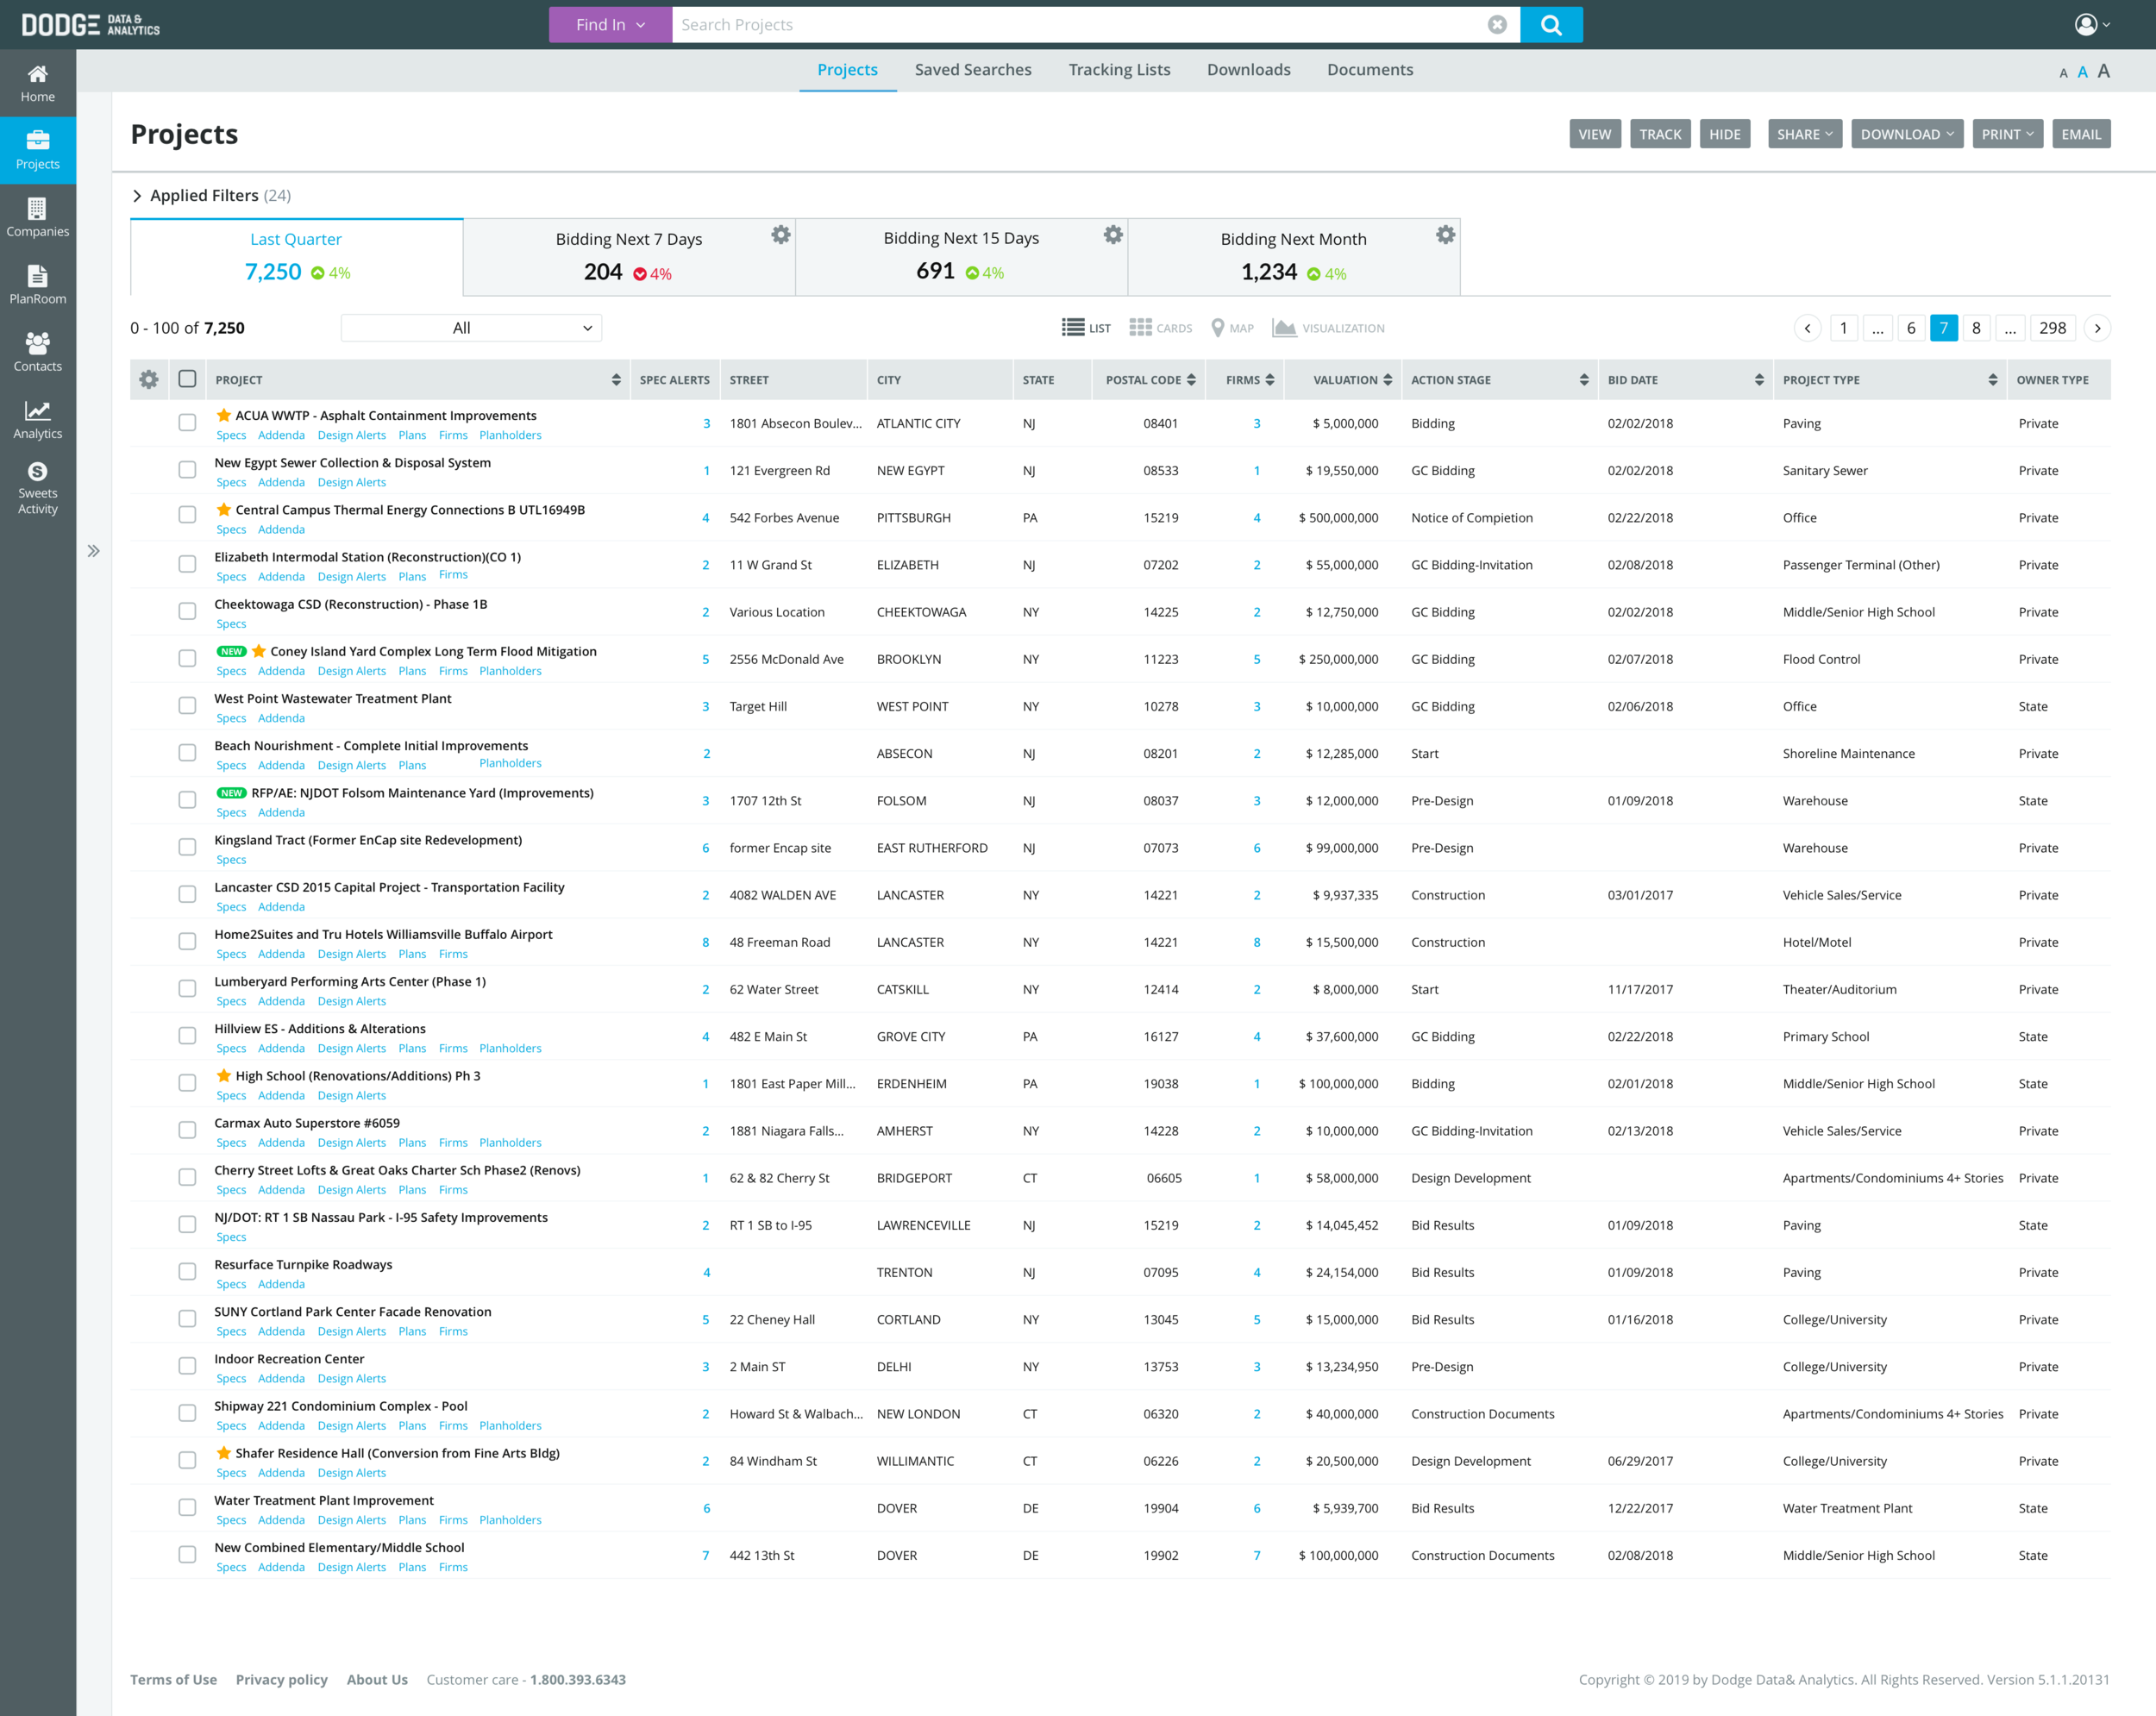This screenshot has width=2156, height=1716.
Task: Open PlanRoom in the sidebar
Action: pos(37,284)
